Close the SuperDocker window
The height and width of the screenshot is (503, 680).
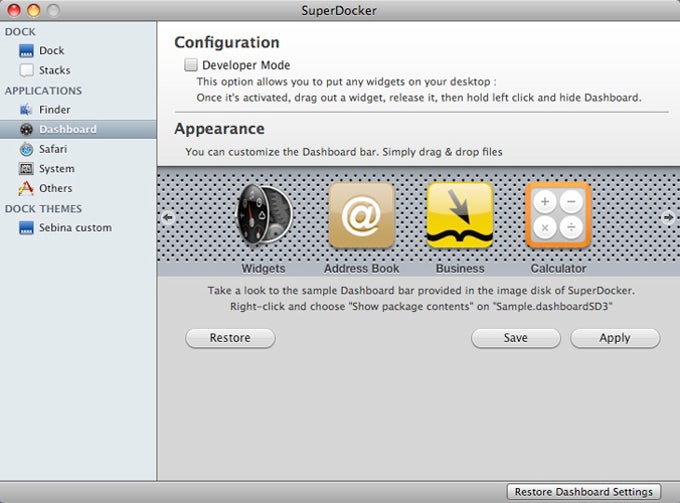click(14, 10)
